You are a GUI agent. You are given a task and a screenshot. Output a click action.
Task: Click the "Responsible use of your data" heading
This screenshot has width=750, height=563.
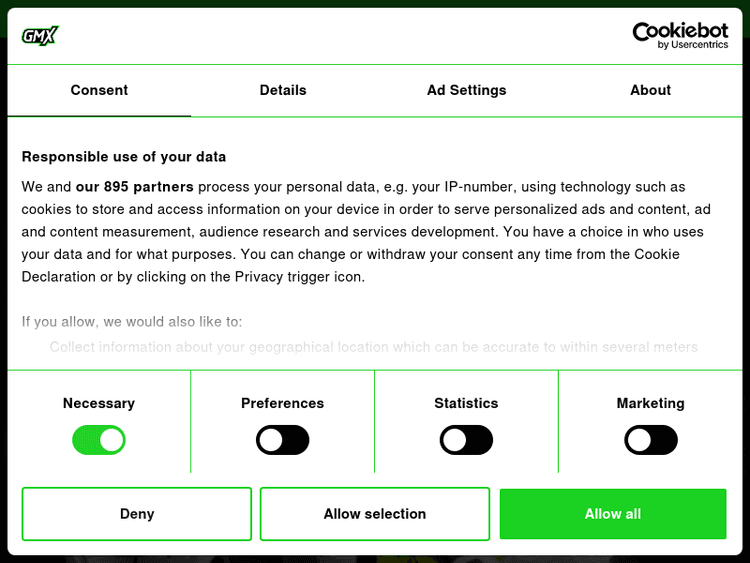[124, 157]
